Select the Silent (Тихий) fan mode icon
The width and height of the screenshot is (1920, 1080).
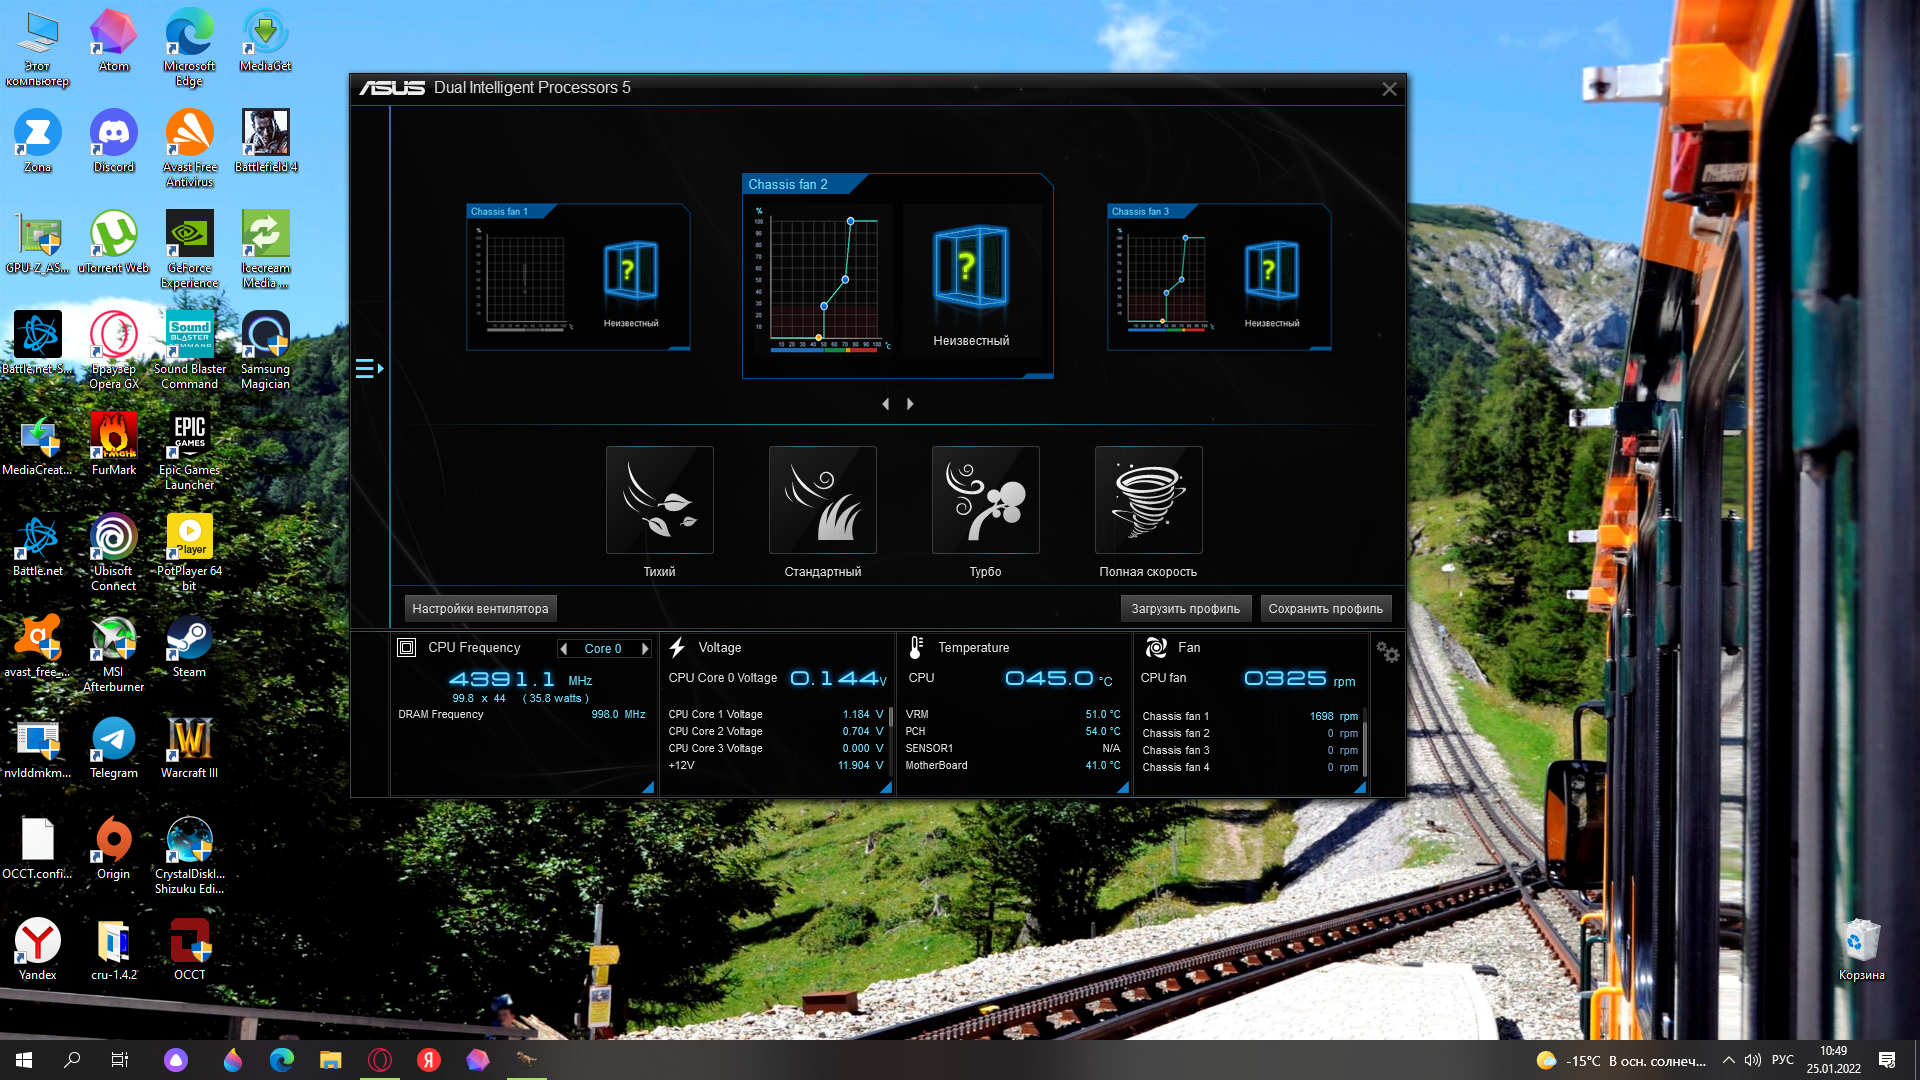pos(659,499)
